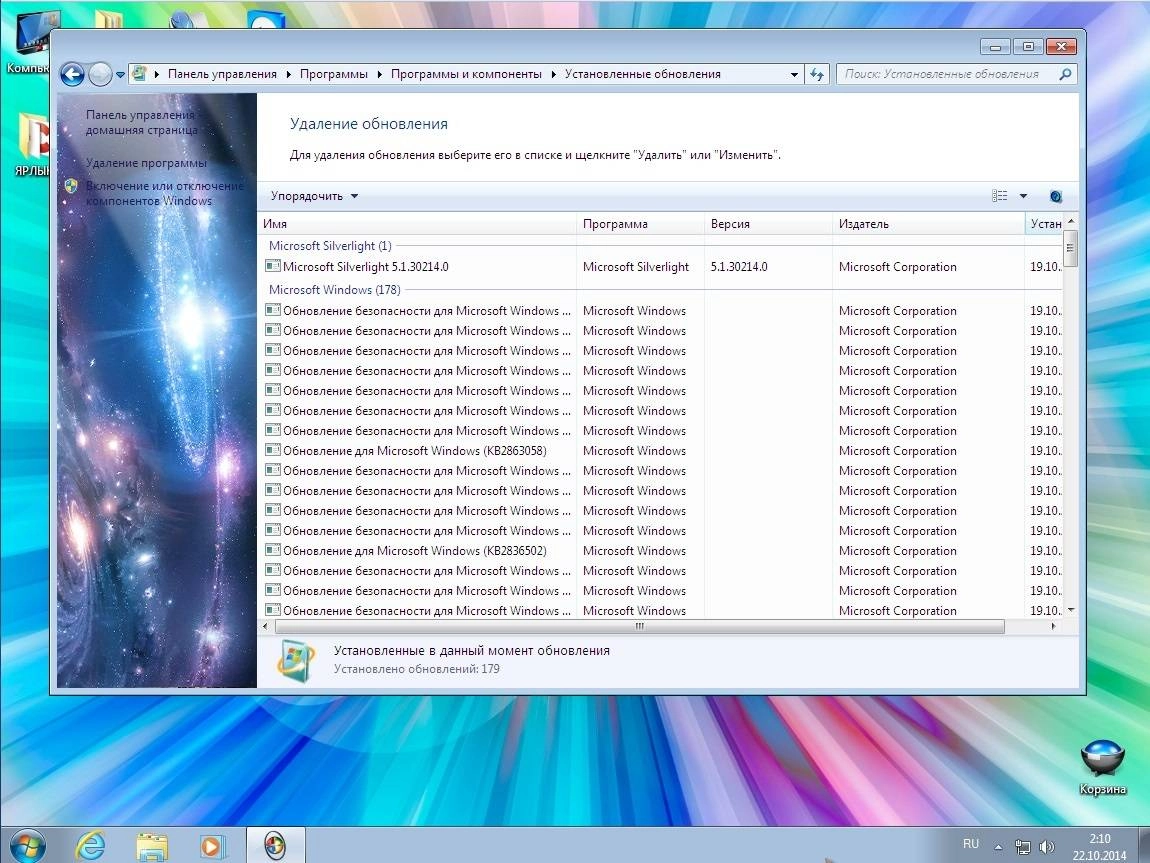Open help with the blue question icon
1150x863 pixels.
point(1055,197)
